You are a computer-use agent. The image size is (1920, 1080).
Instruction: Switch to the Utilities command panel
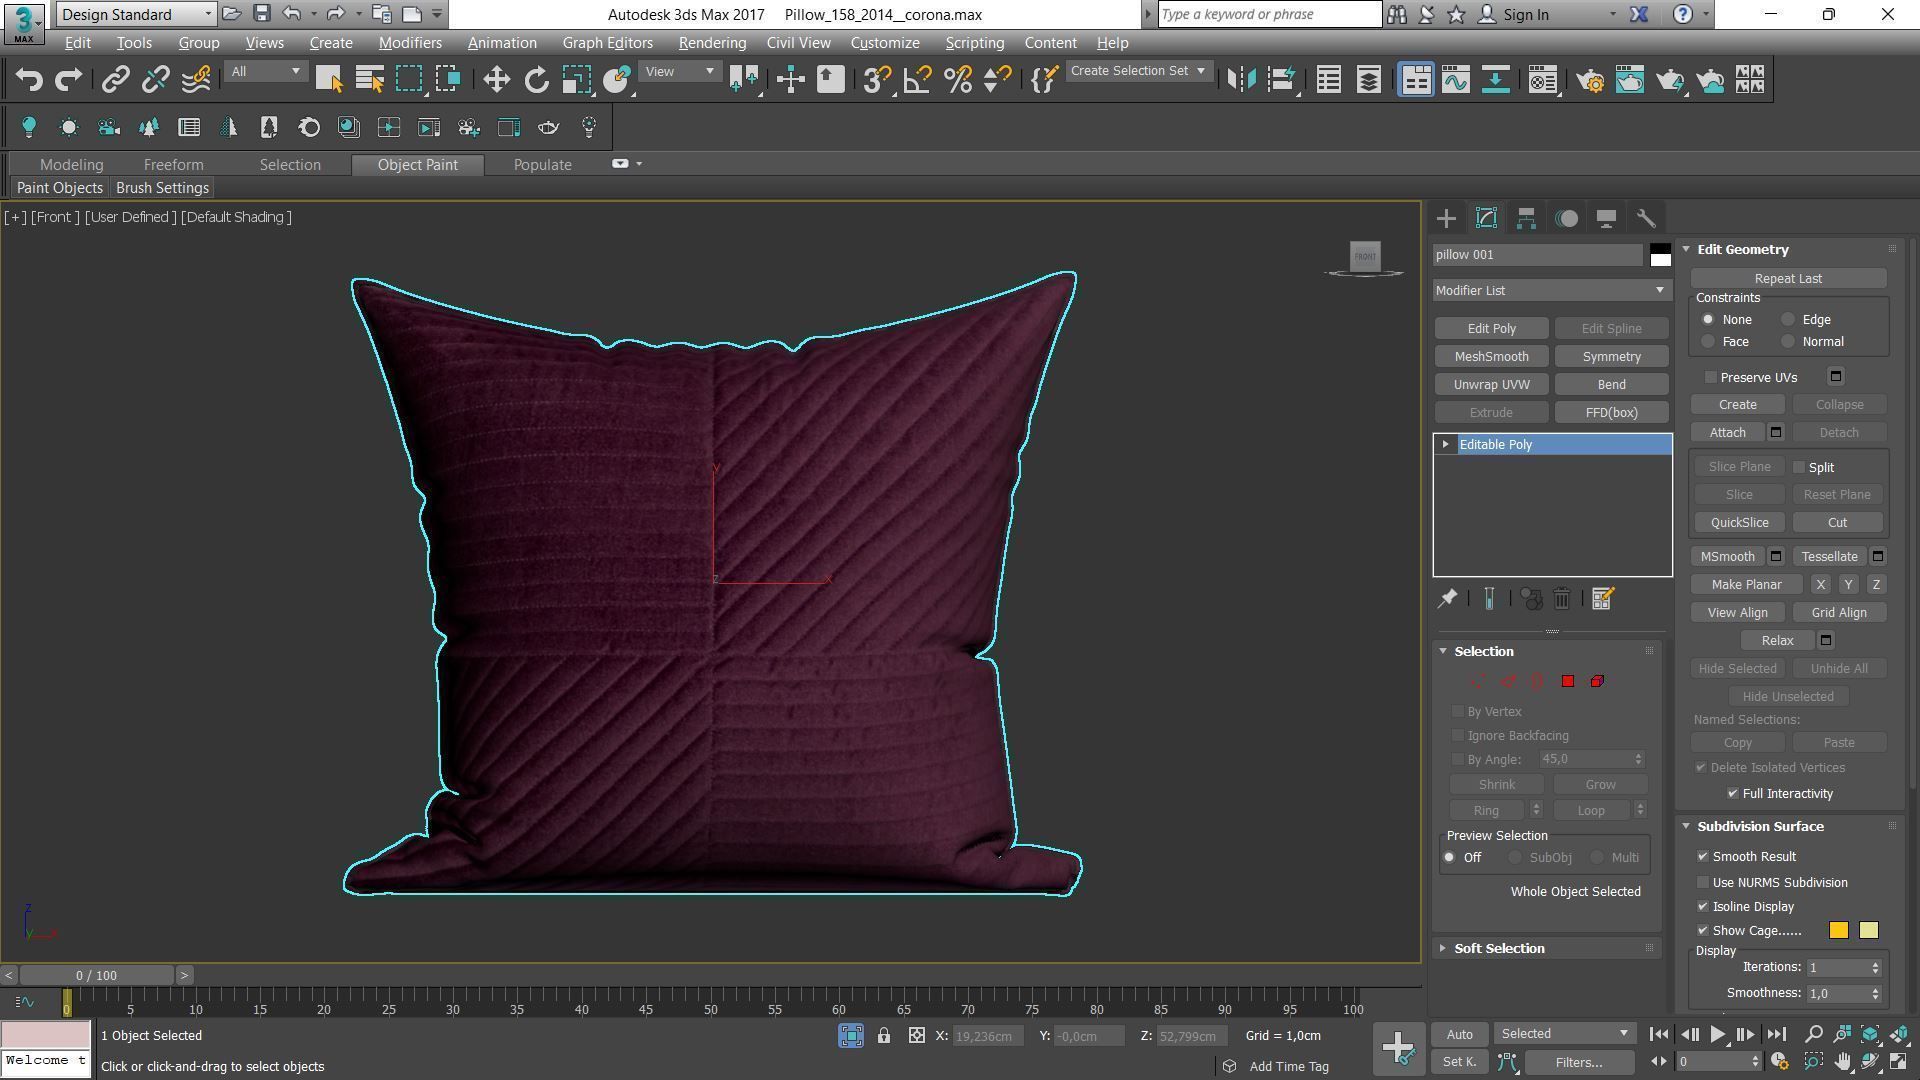(x=1646, y=218)
